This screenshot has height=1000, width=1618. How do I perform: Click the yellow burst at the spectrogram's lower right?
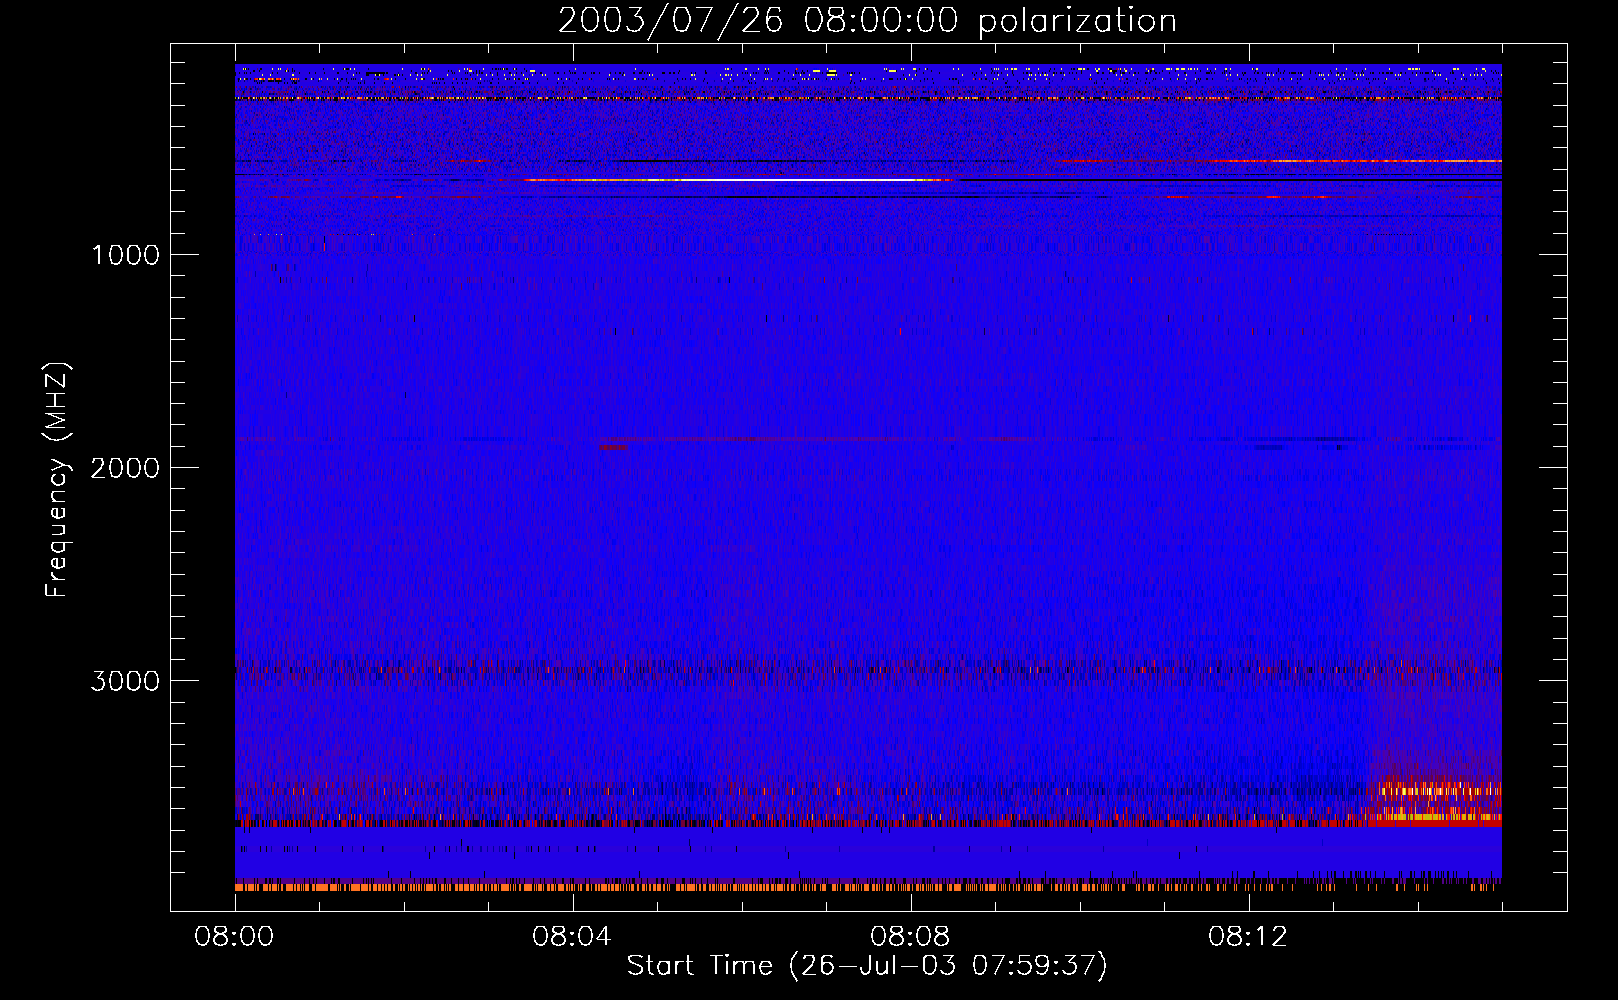click(x=1435, y=803)
